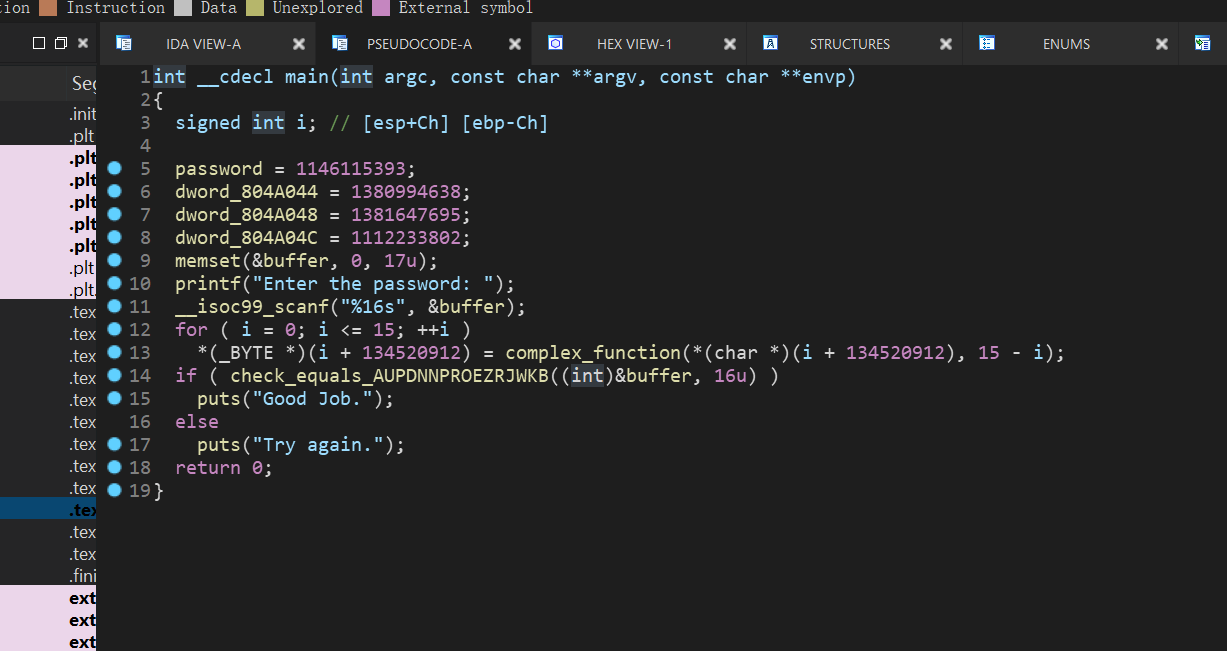Viewport: 1227px width, 651px height.
Task: Toggle breakpoint on the printf line
Action: [x=114, y=283]
